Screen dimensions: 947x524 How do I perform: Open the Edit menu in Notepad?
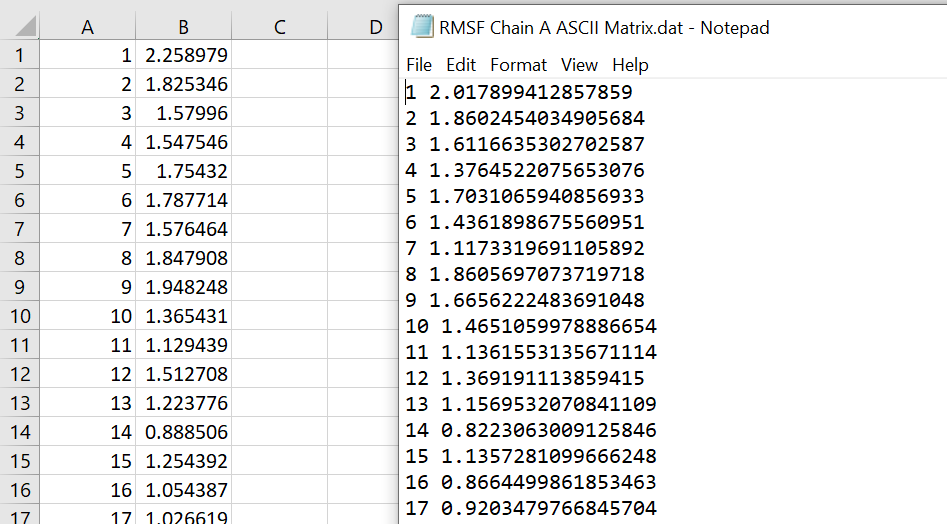pyautogui.click(x=461, y=65)
